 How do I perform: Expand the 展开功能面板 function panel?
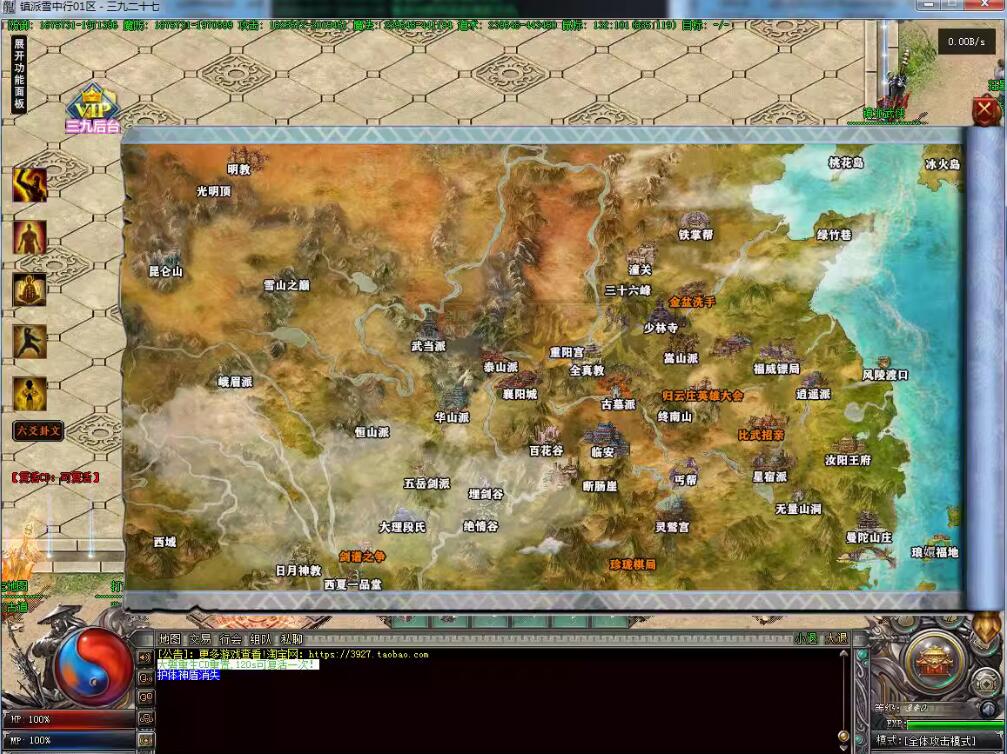coord(19,74)
